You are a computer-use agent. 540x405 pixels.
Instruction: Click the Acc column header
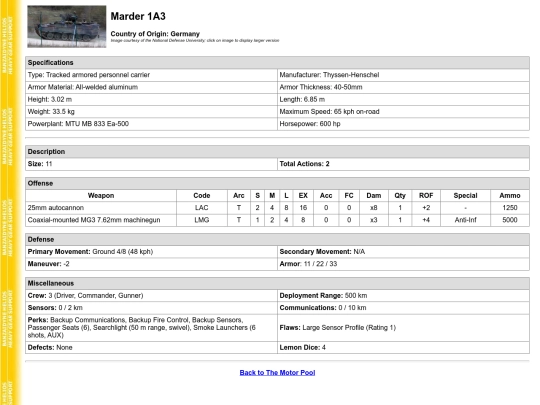pos(326,196)
